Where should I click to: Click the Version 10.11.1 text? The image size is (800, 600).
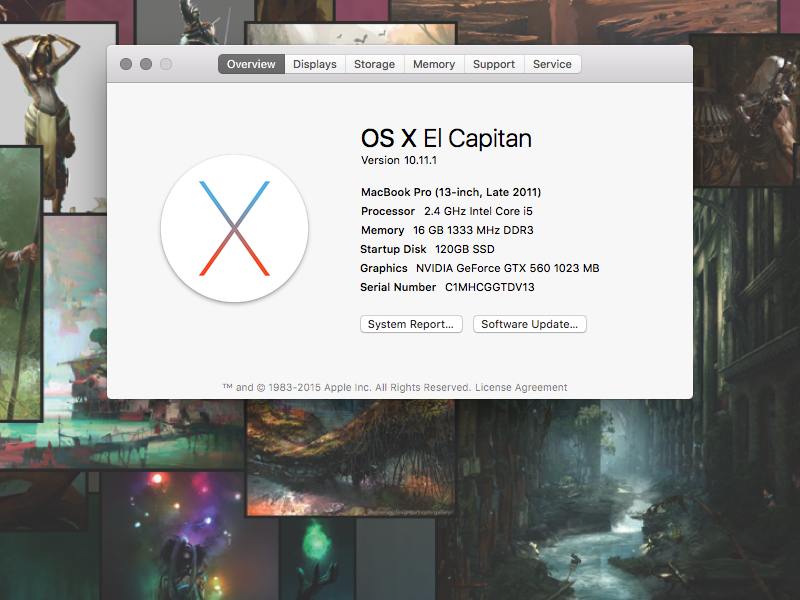399,160
